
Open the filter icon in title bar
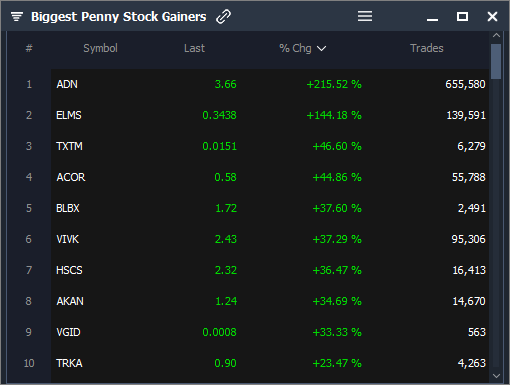(17, 16)
